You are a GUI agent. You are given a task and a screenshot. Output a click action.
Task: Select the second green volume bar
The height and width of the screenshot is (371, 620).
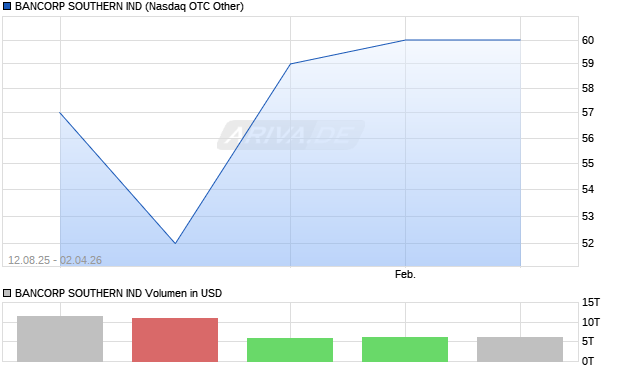pyautogui.click(x=405, y=349)
